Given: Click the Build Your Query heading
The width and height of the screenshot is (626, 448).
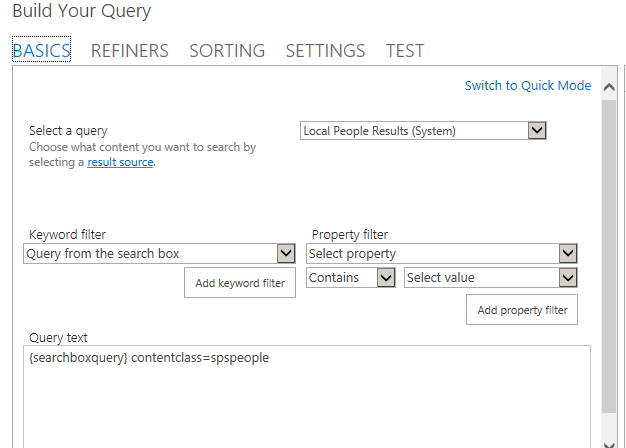Looking at the screenshot, I should click(81, 12).
